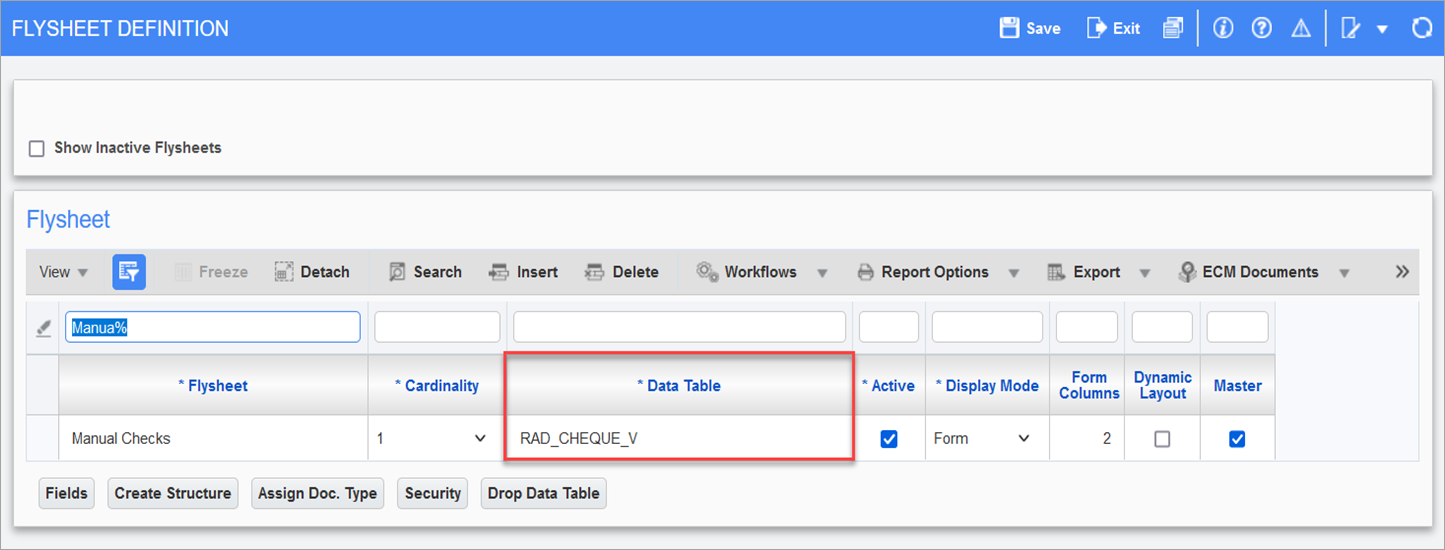Open the View menu in Flysheet toolbar
Viewport: 1445px width, 550px height.
tap(63, 272)
